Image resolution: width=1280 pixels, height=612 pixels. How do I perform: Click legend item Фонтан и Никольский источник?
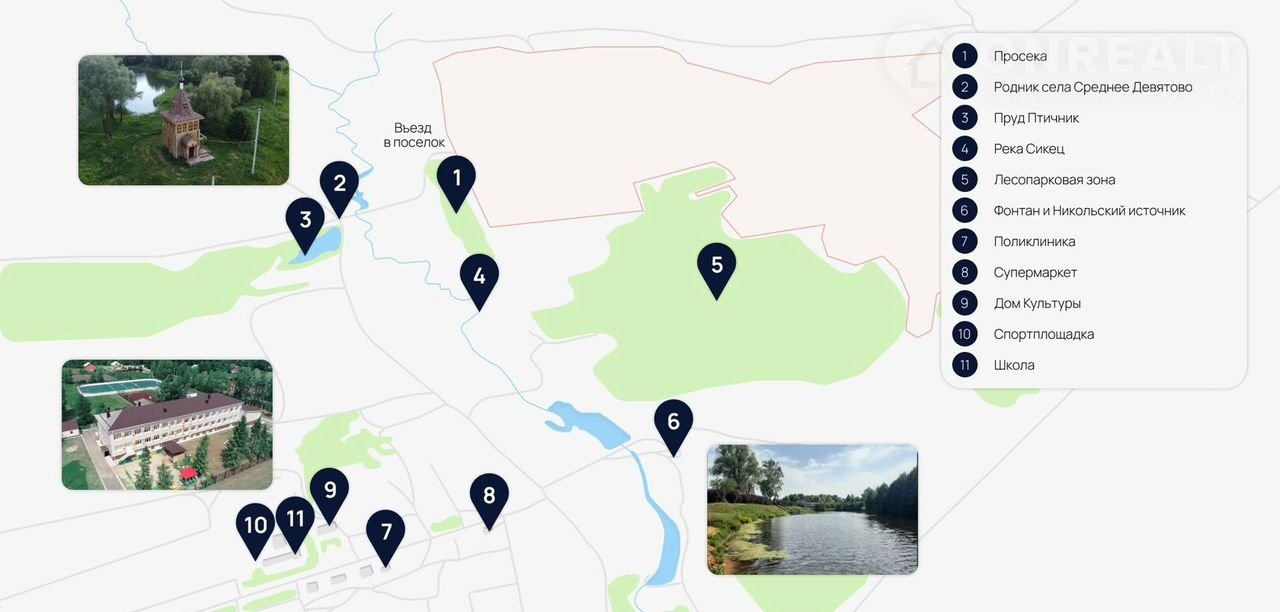(1089, 211)
